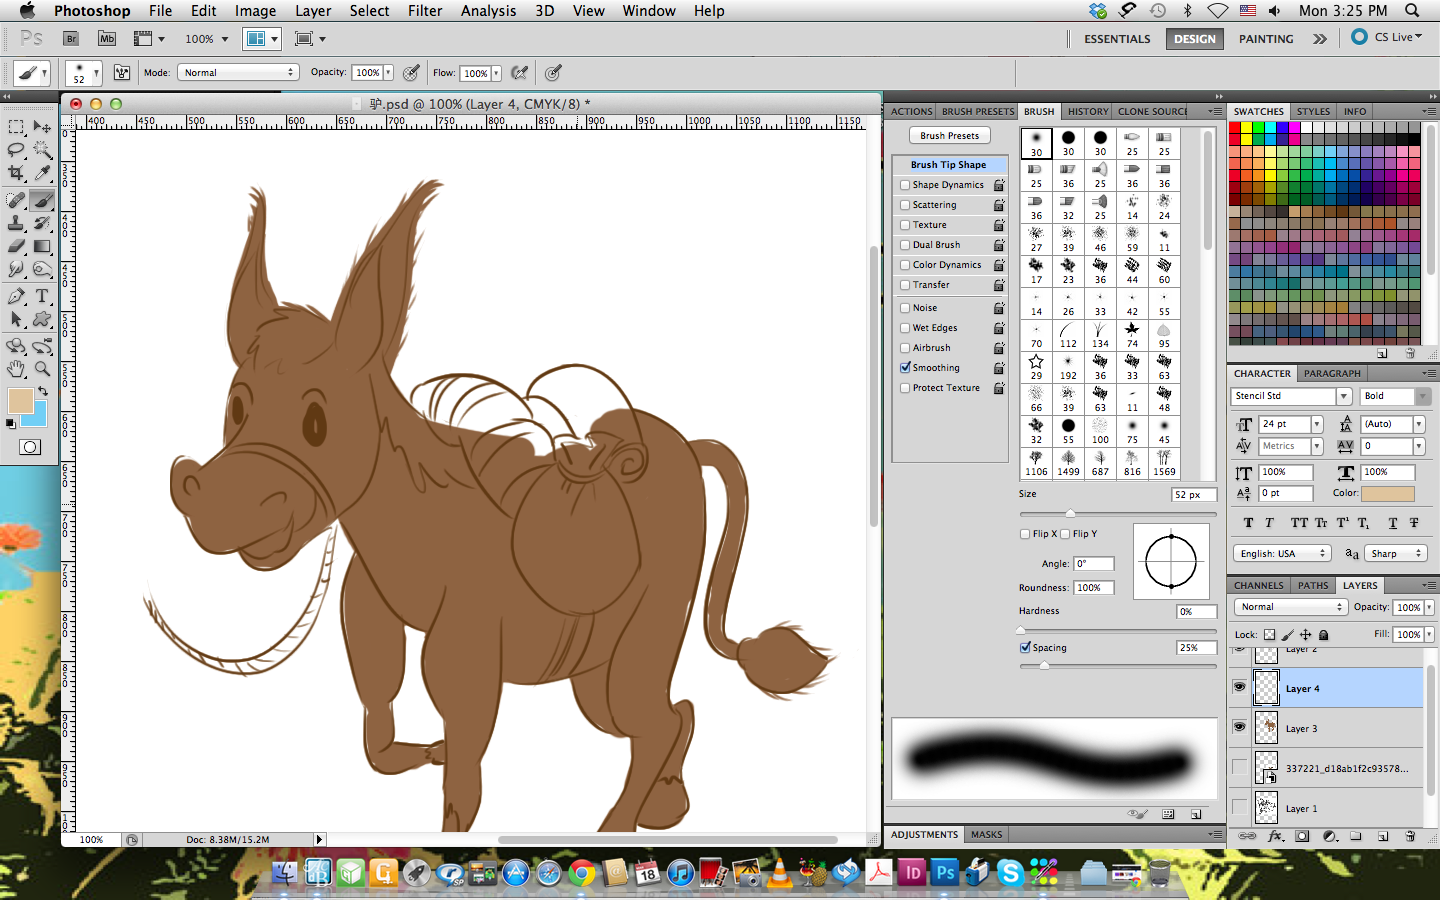1440x900 pixels.
Task: Enable the Shape Dynamics checkbox
Action: 905,185
